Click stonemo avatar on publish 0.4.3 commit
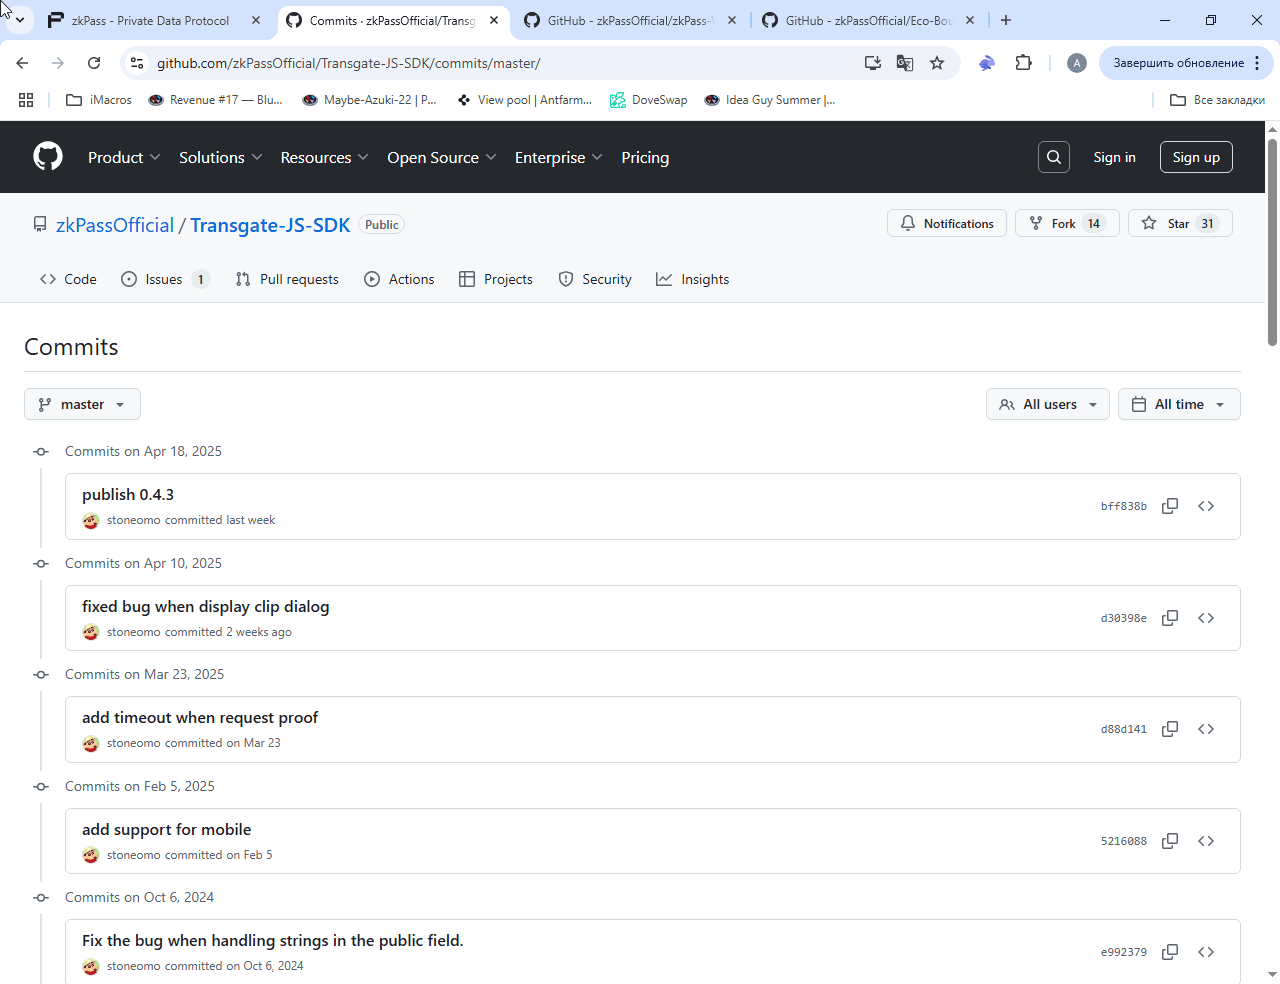Screen dimensions: 1280x984 (x=91, y=520)
